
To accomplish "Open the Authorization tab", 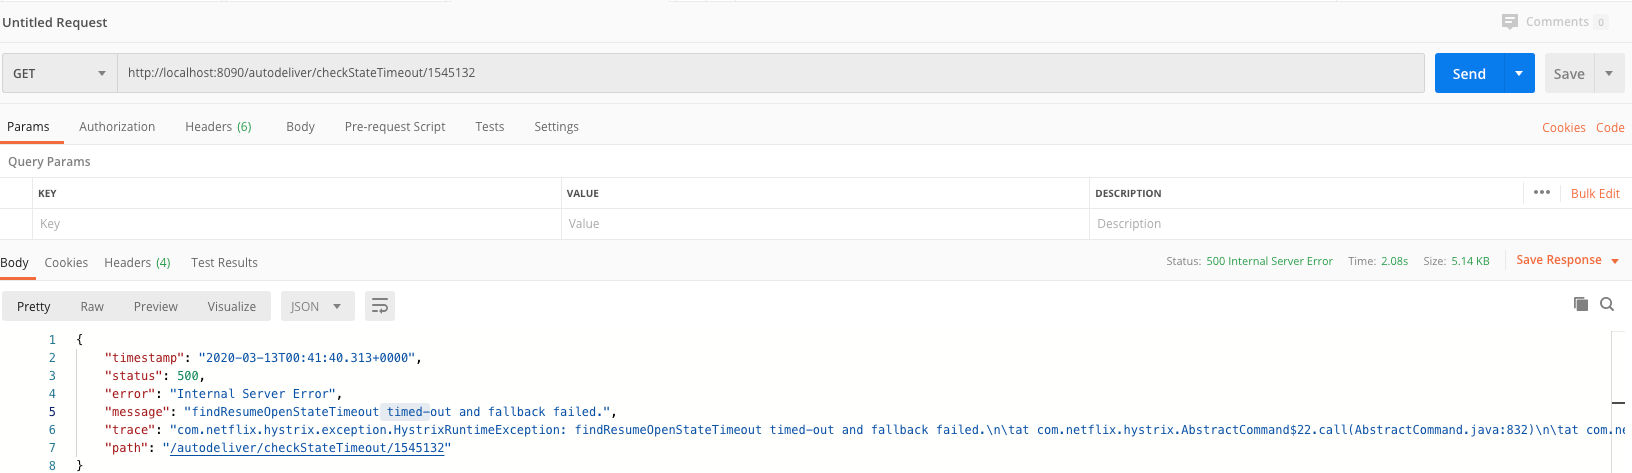I will pos(117,127).
